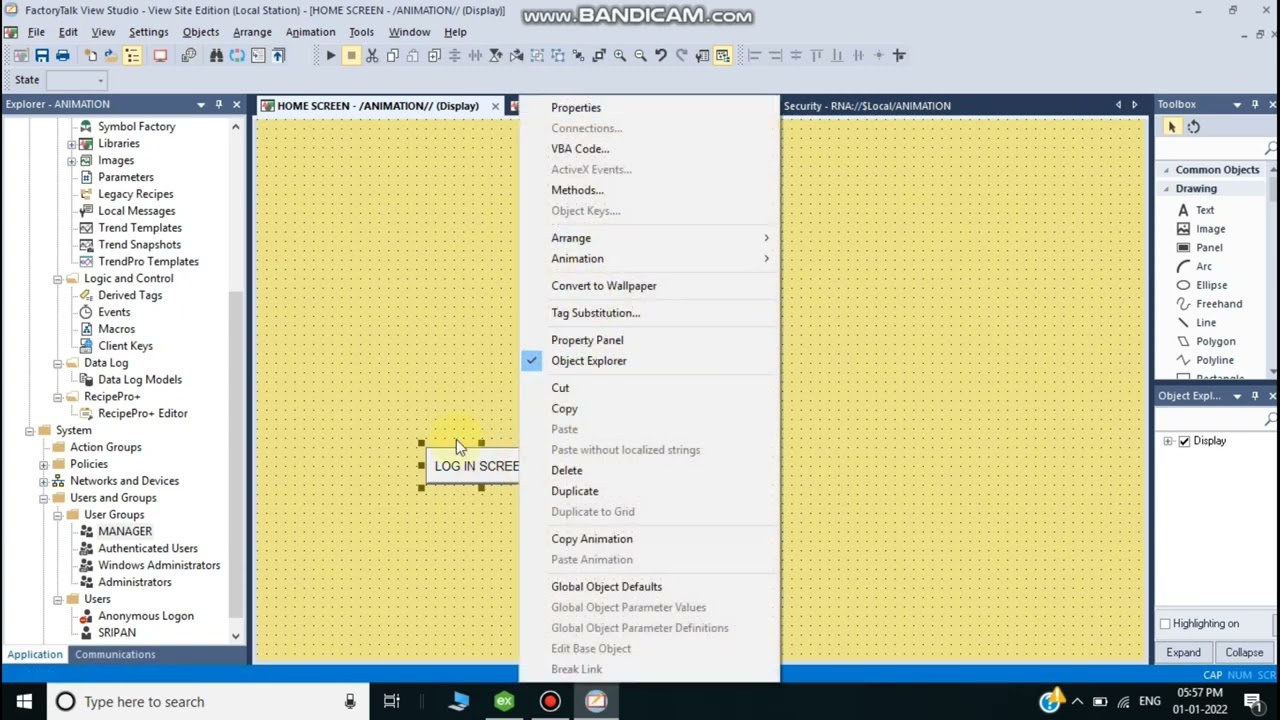
Task: Select Tag Substitution... menu entry
Action: pyautogui.click(x=649, y=313)
